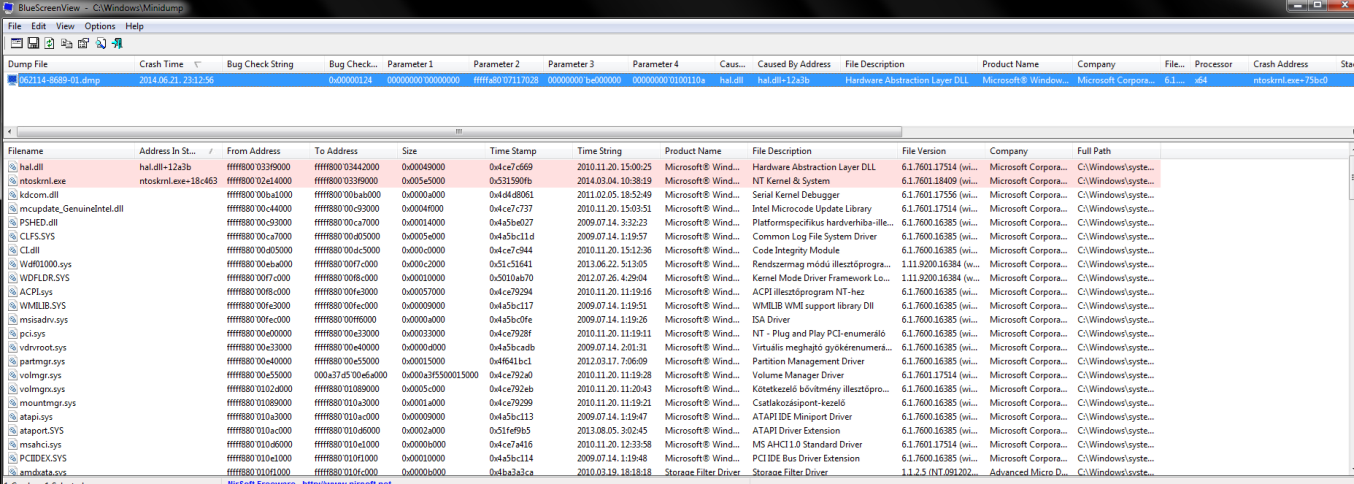Image resolution: width=1354 pixels, height=484 pixels.
Task: Sort drivers by Time Stamp column header
Action: pyautogui.click(x=529, y=151)
